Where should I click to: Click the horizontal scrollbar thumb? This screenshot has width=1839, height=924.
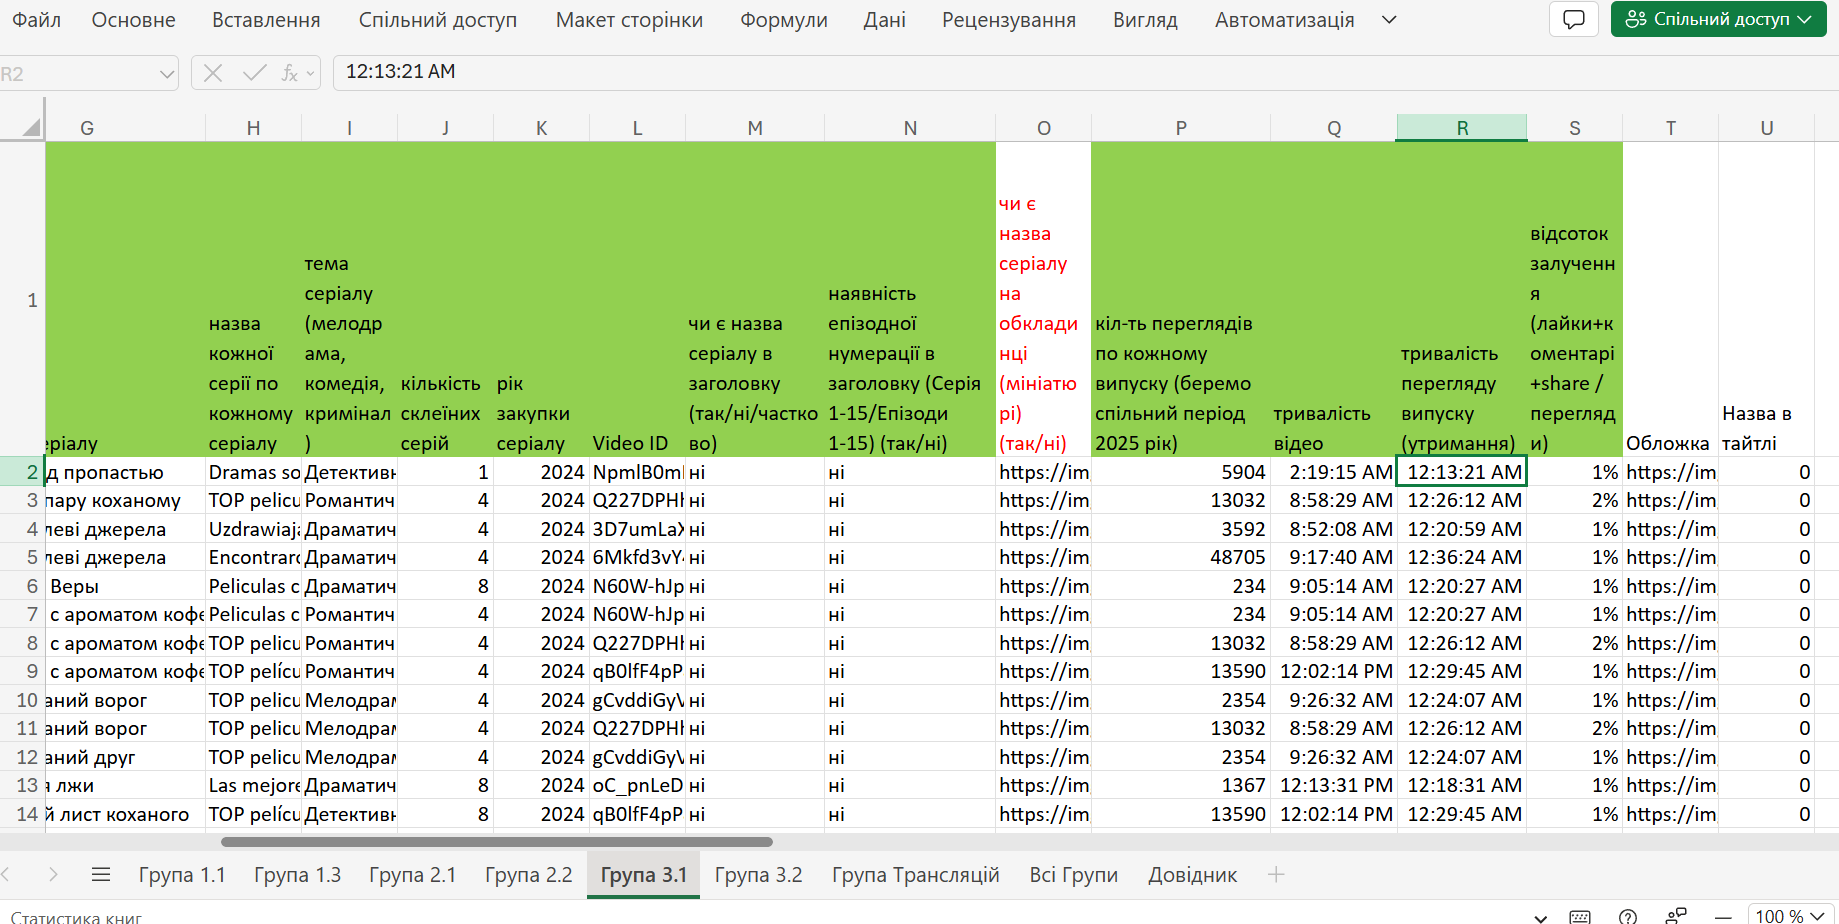[497, 842]
